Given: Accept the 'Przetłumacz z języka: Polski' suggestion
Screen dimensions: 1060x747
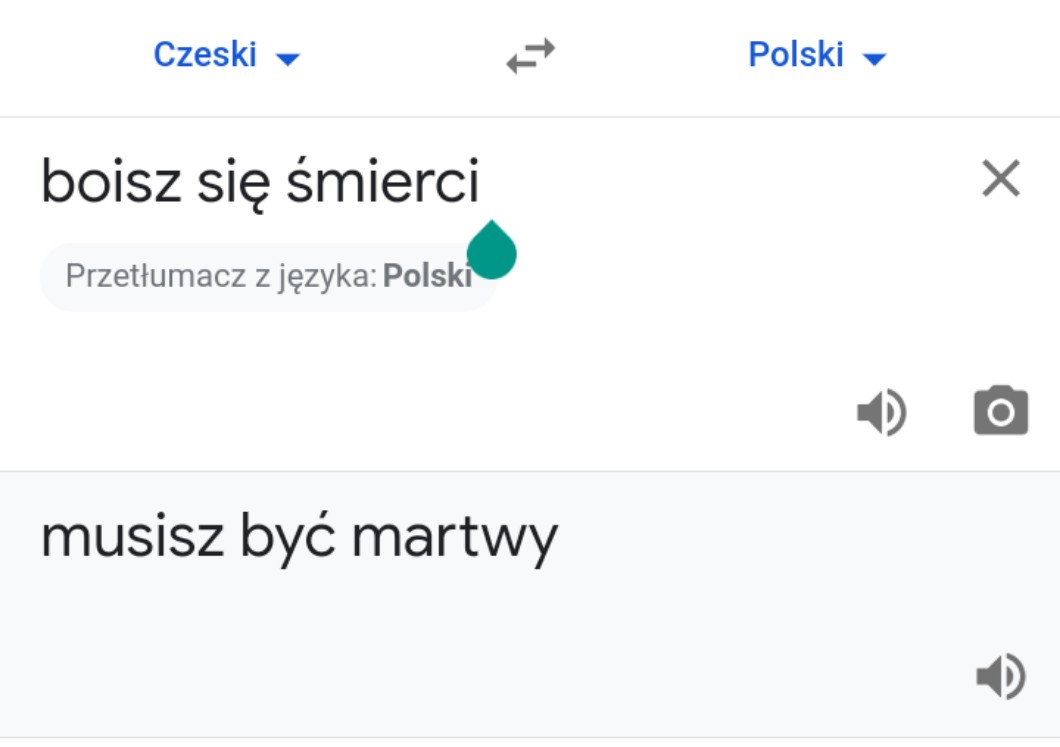Looking at the screenshot, I should [267, 276].
